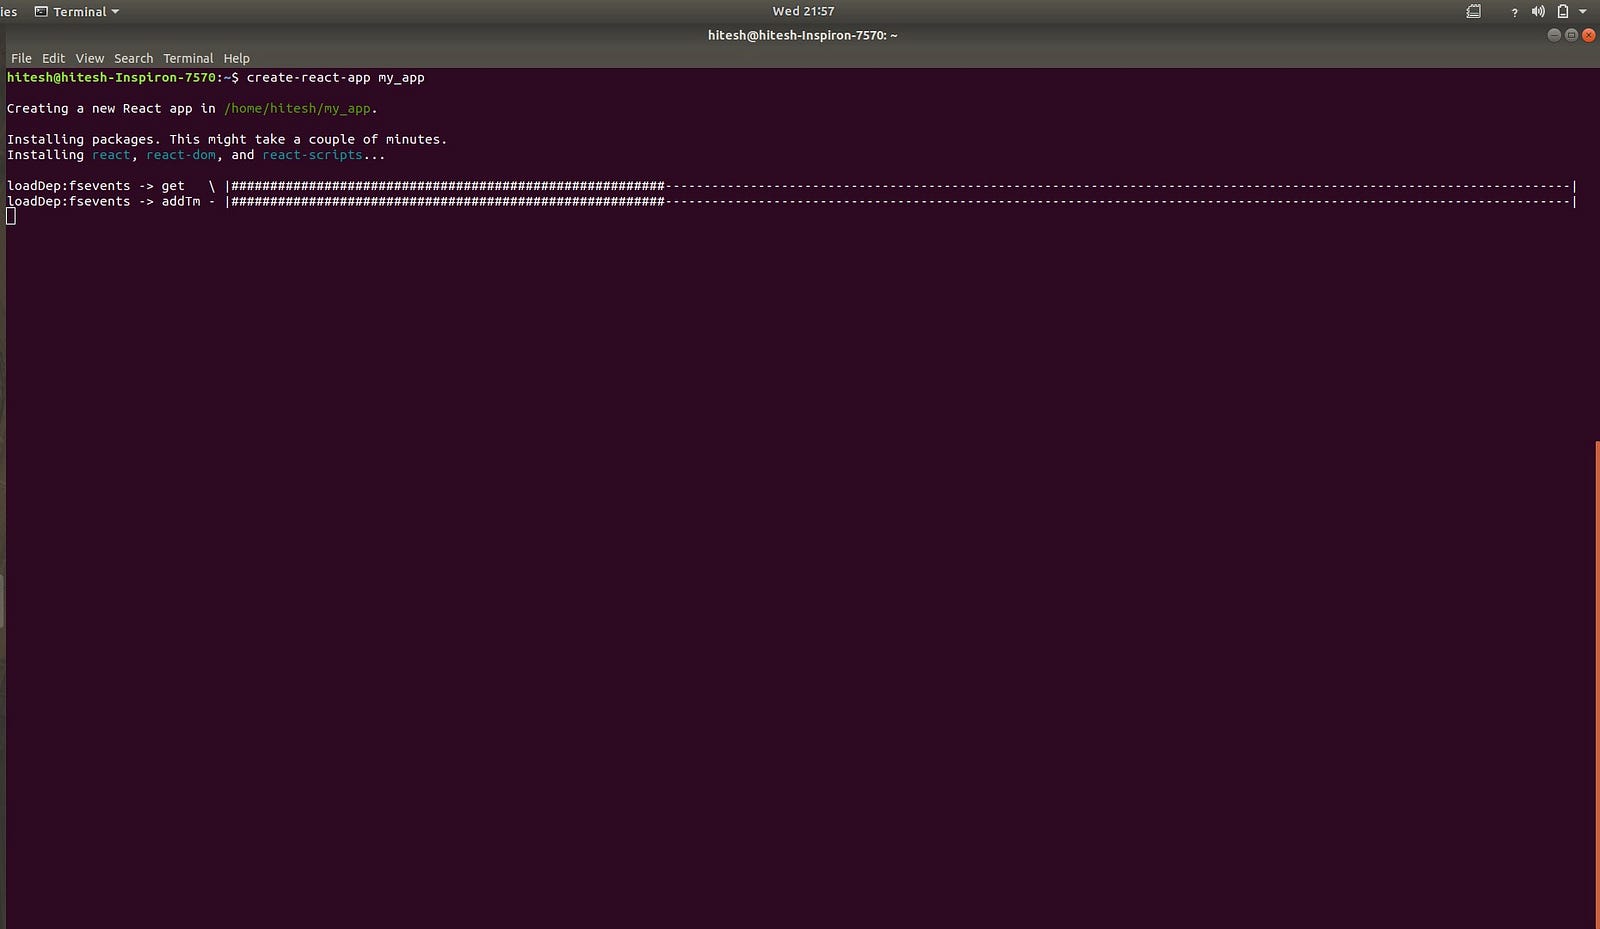Open the Search menu

tap(133, 58)
